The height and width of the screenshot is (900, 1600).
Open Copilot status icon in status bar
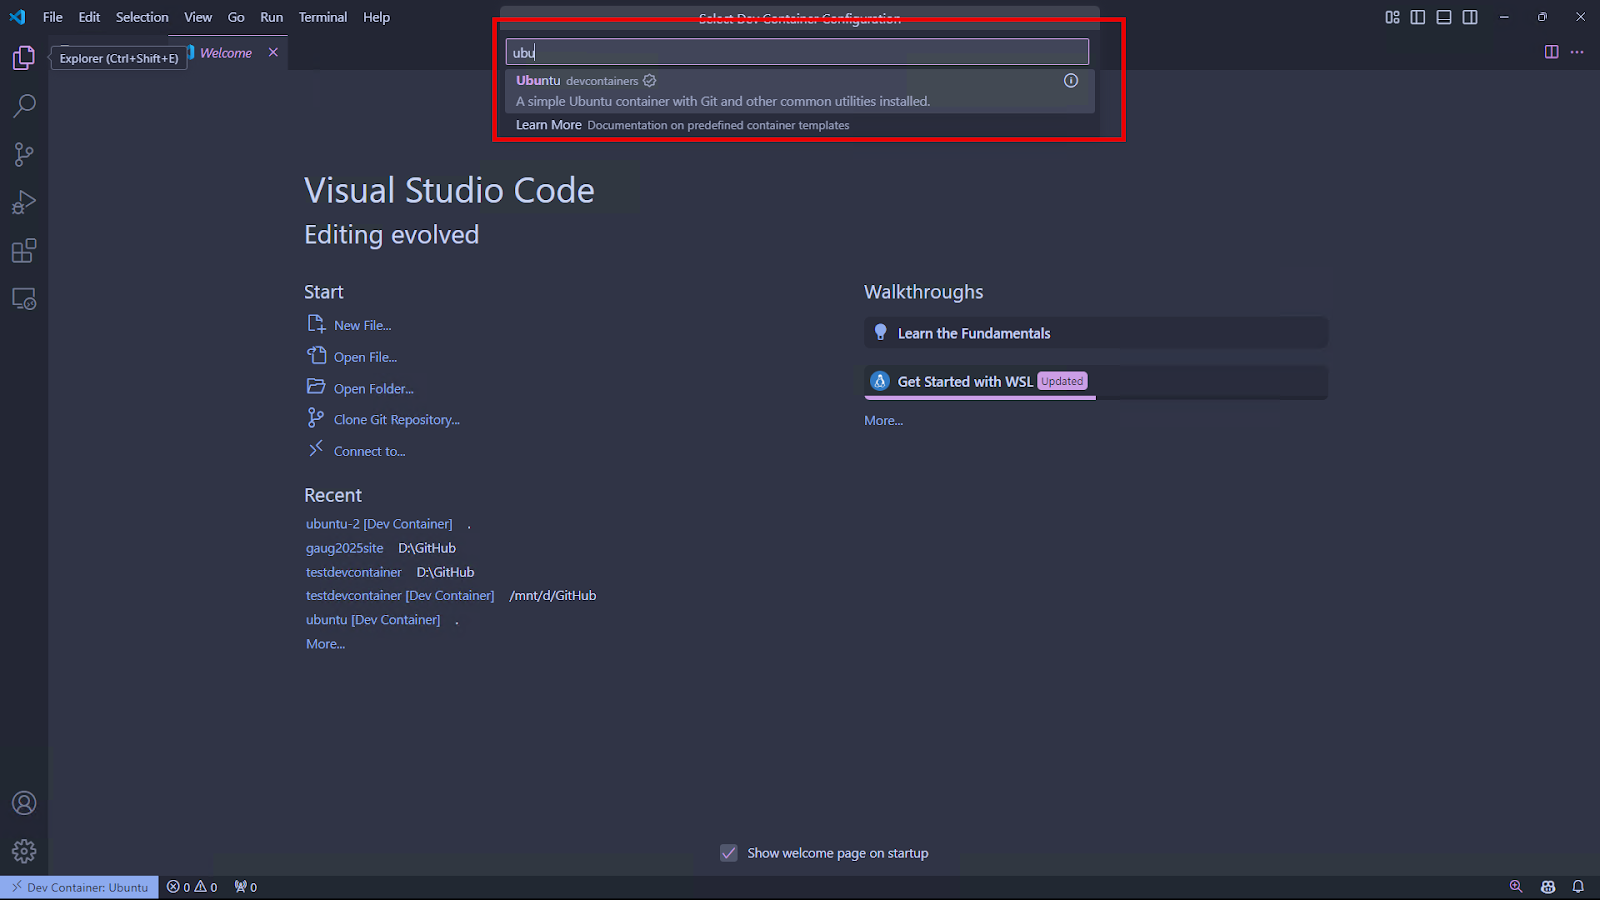(1548, 887)
